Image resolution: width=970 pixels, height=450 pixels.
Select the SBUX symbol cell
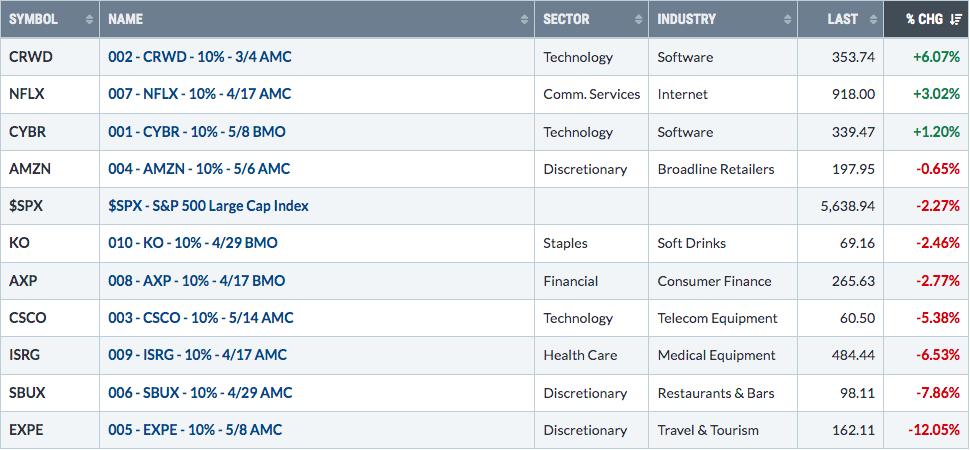tap(49, 393)
